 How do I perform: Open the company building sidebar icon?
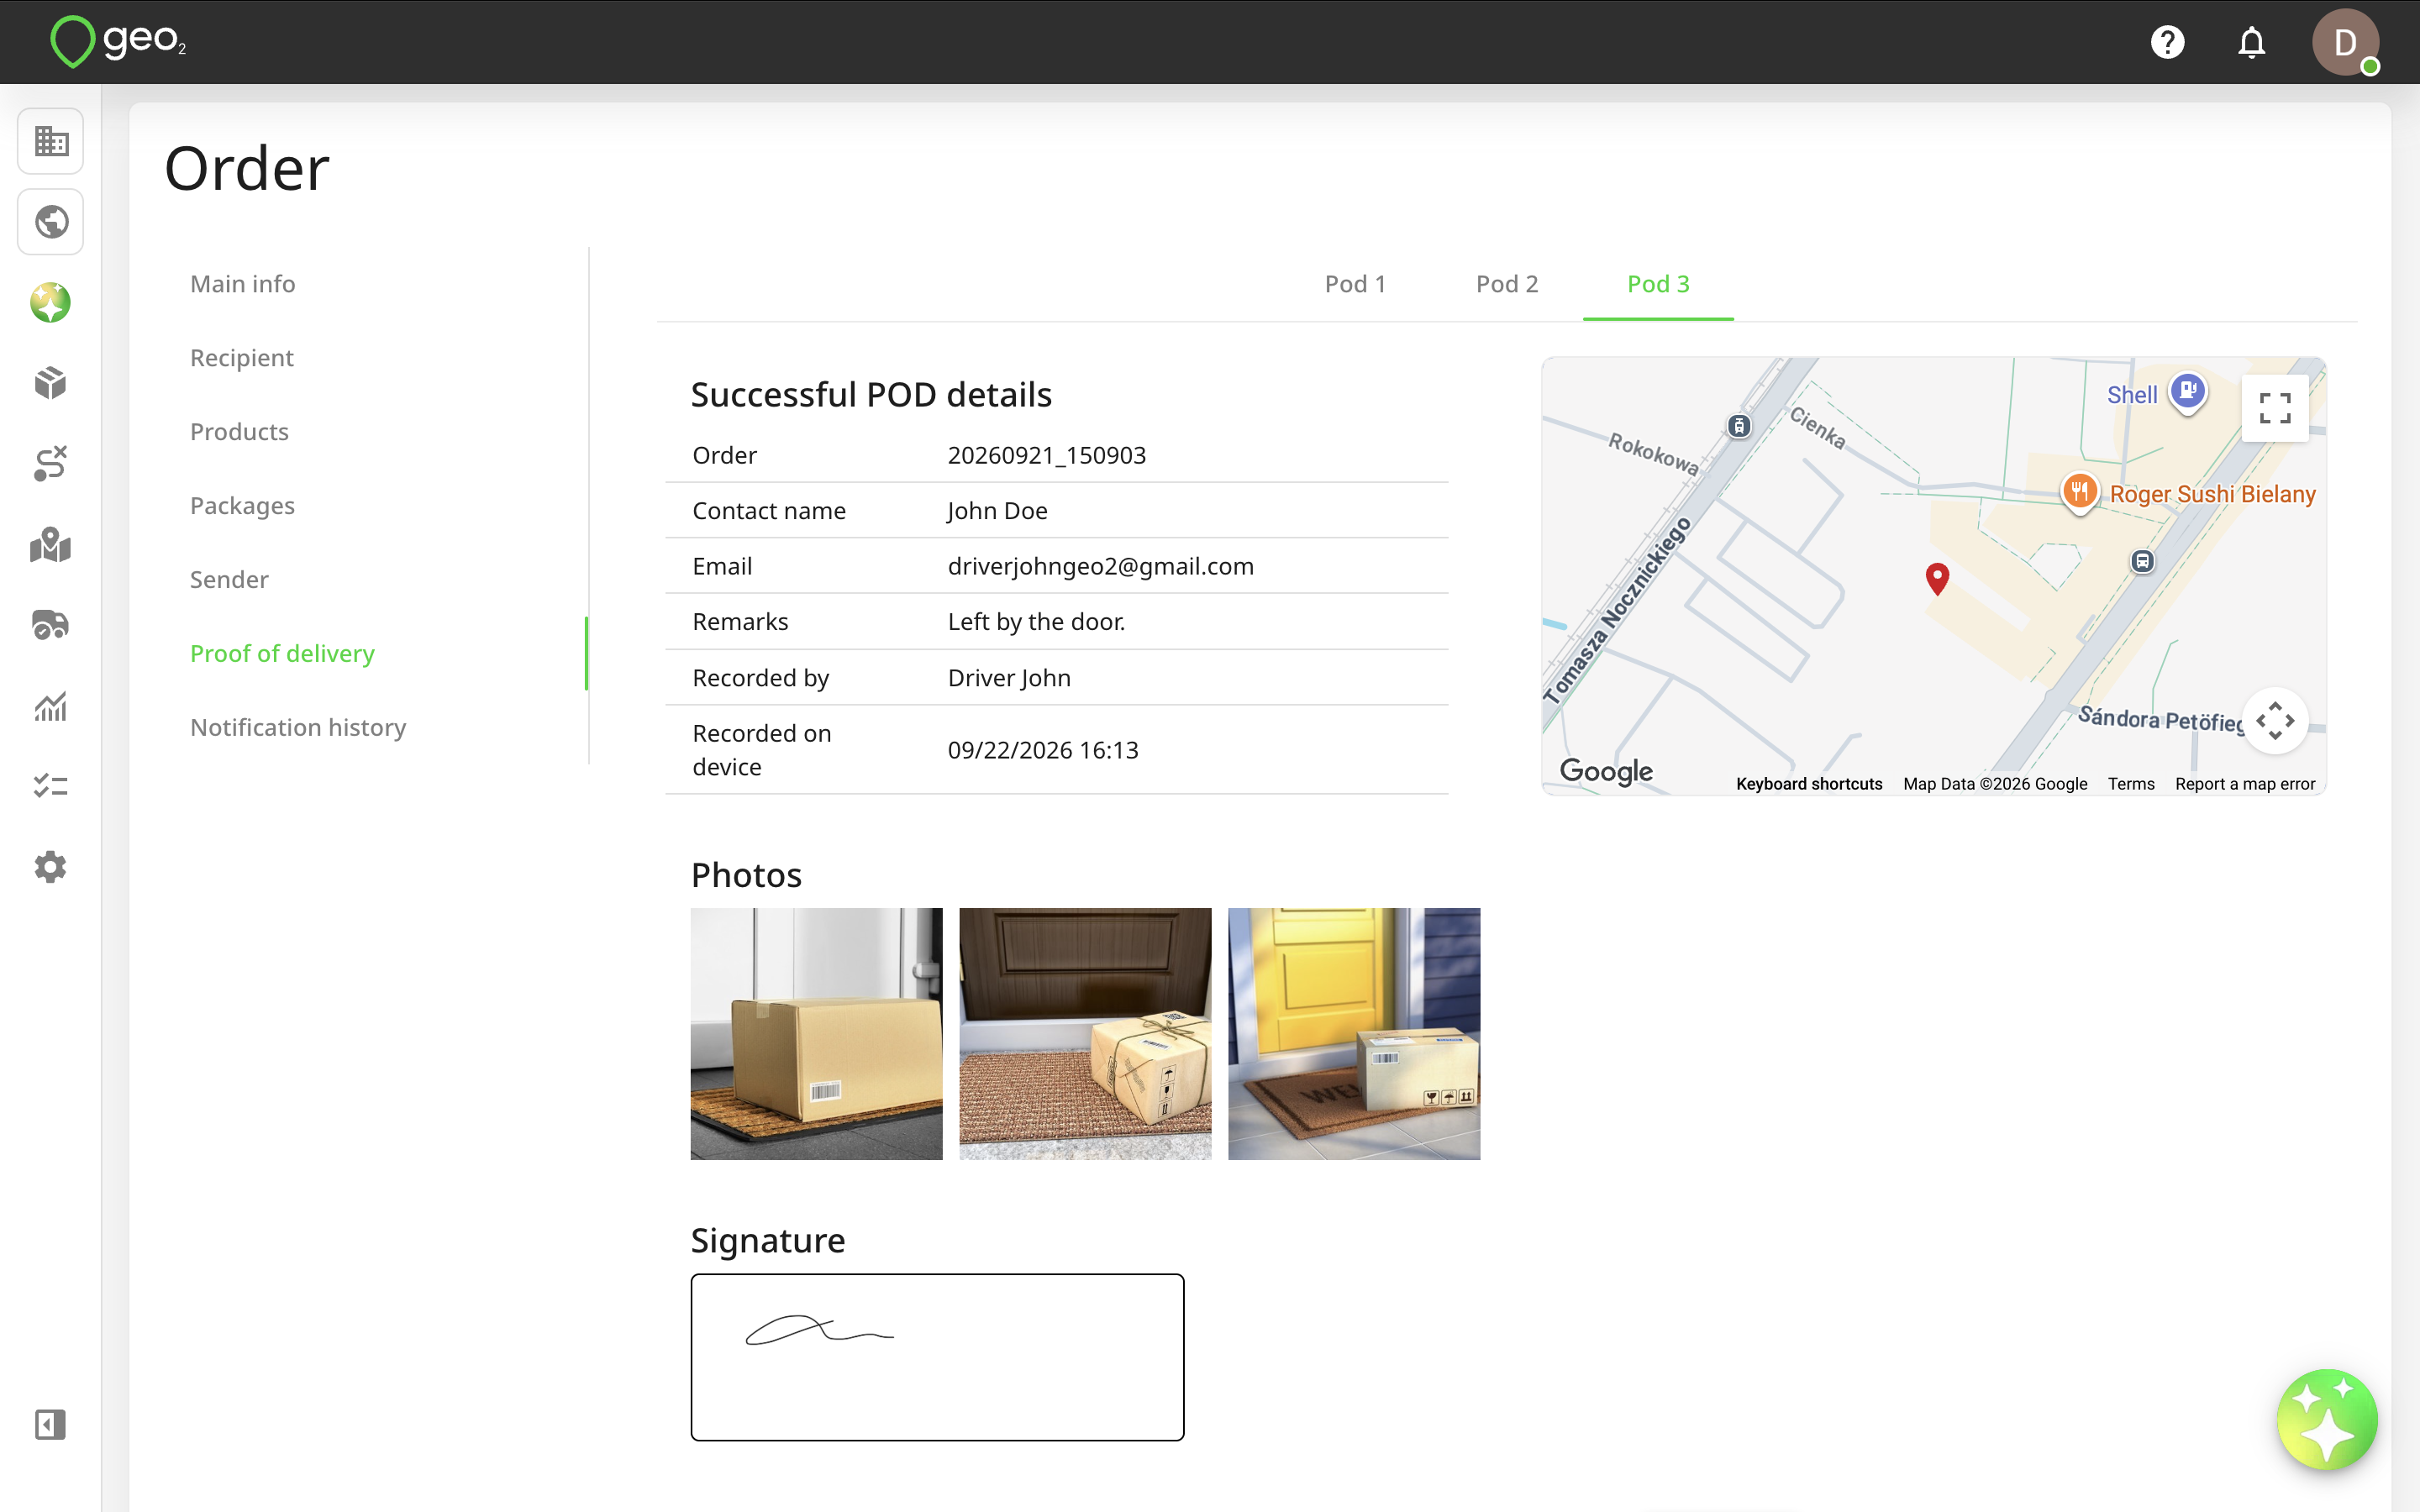coord(51,141)
